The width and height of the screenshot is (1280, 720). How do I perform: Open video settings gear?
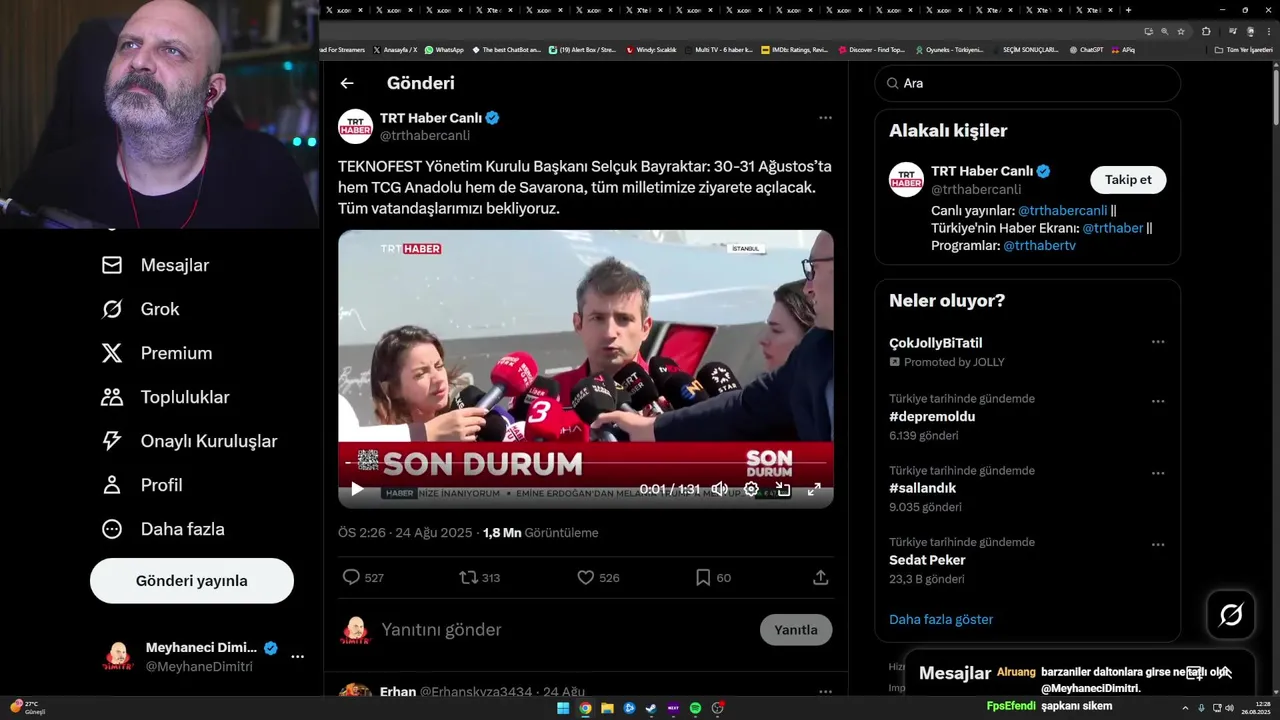751,489
